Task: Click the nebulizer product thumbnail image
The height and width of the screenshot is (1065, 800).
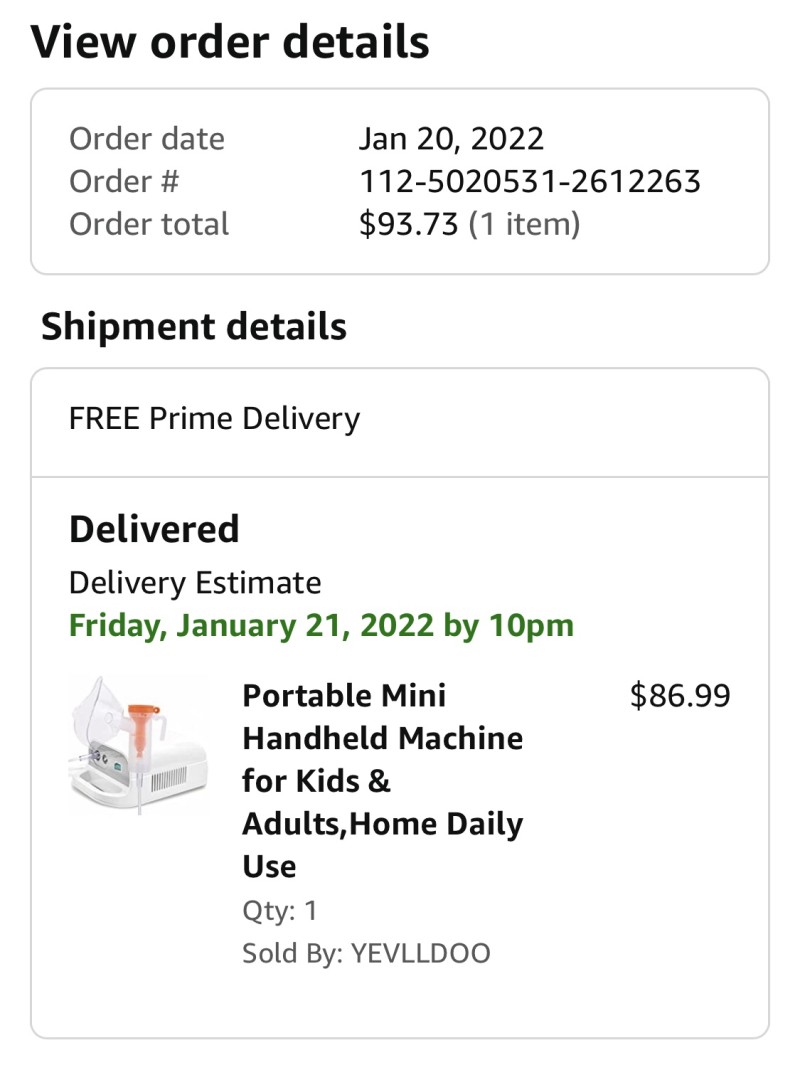Action: [140, 747]
